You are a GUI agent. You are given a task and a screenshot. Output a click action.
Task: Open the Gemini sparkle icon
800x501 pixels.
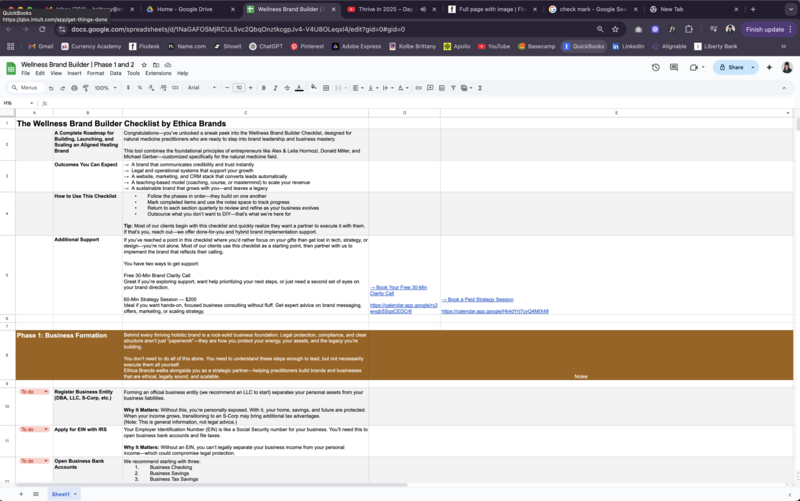[769, 67]
